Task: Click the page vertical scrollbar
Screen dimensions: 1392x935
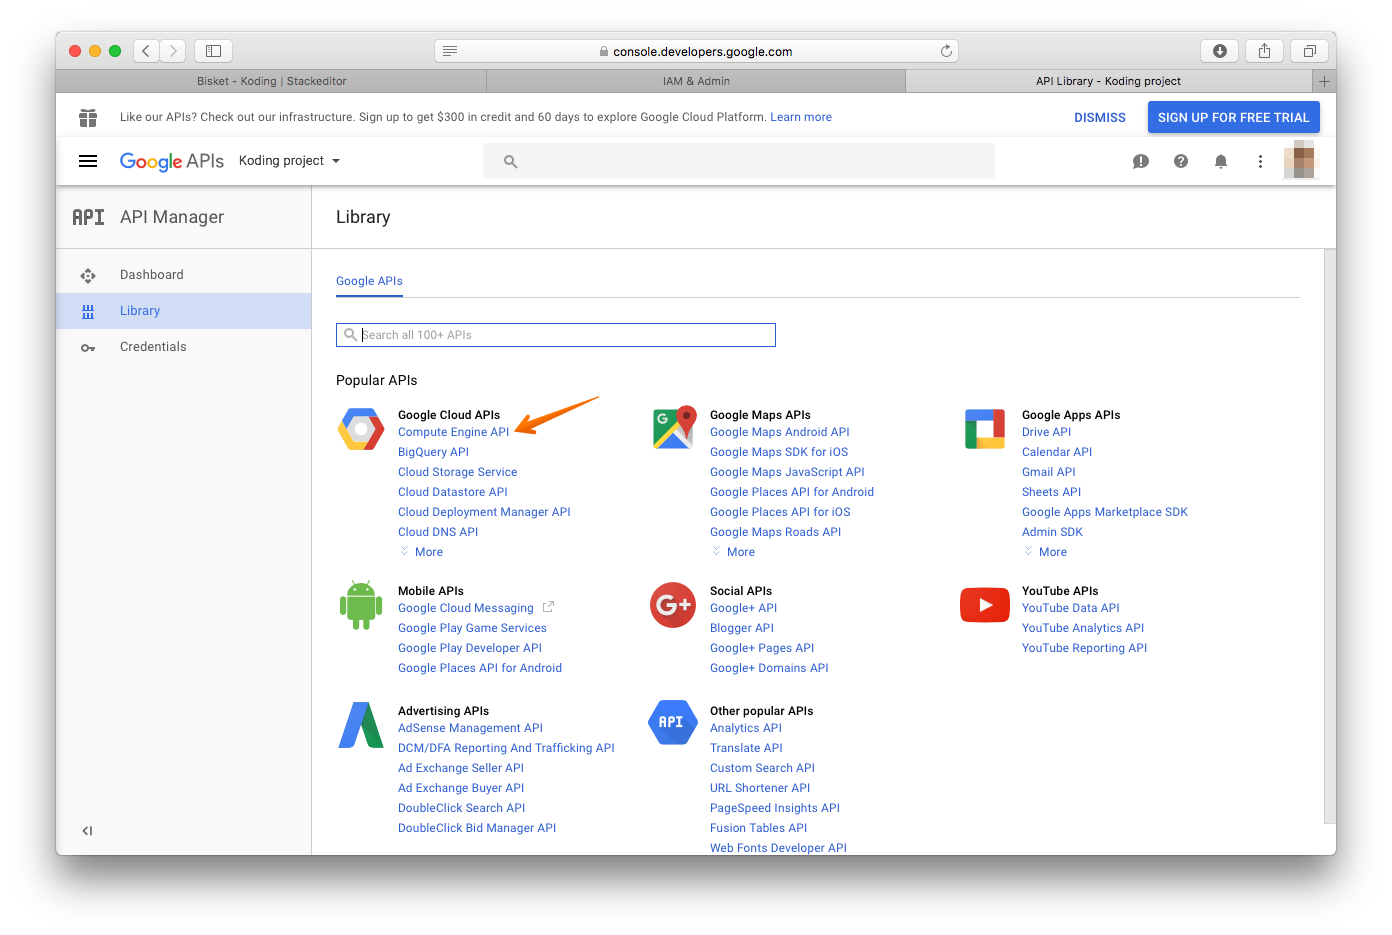Action: pos(1330,536)
